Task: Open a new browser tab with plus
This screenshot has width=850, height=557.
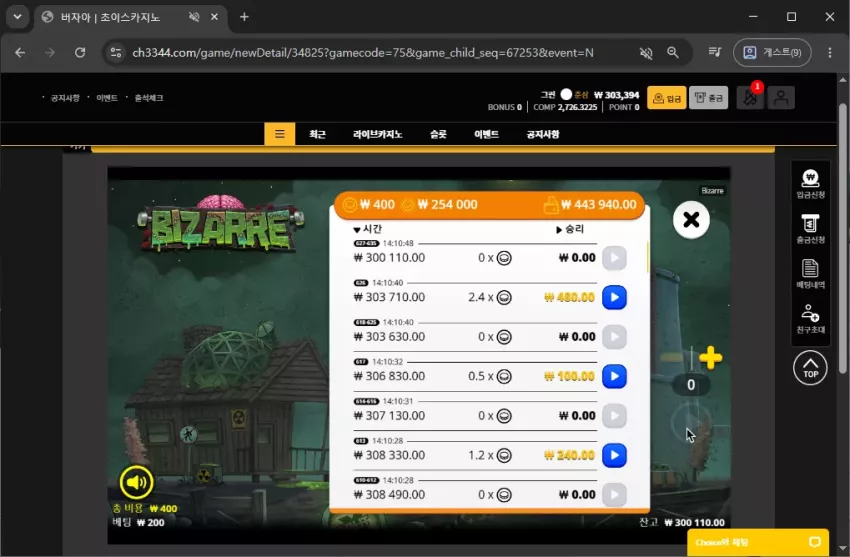Action: coord(244,17)
